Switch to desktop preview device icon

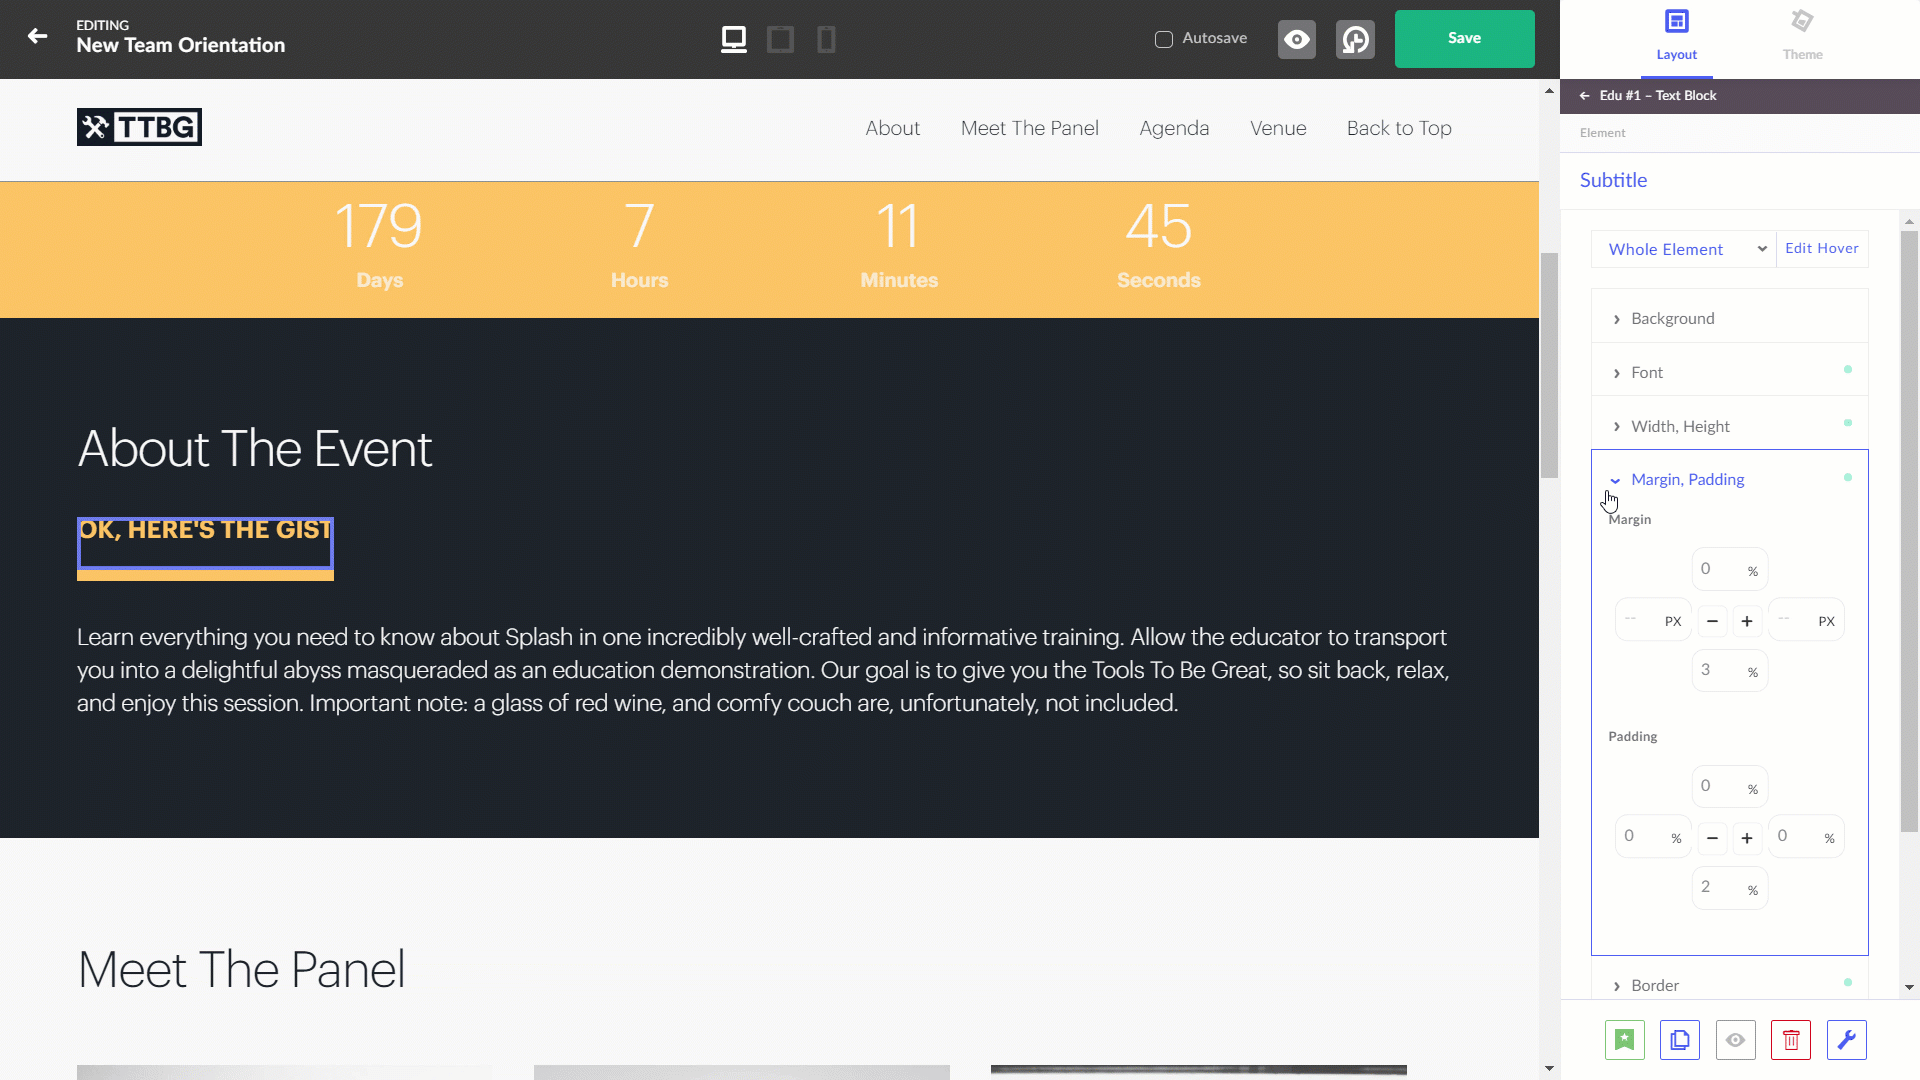point(734,39)
